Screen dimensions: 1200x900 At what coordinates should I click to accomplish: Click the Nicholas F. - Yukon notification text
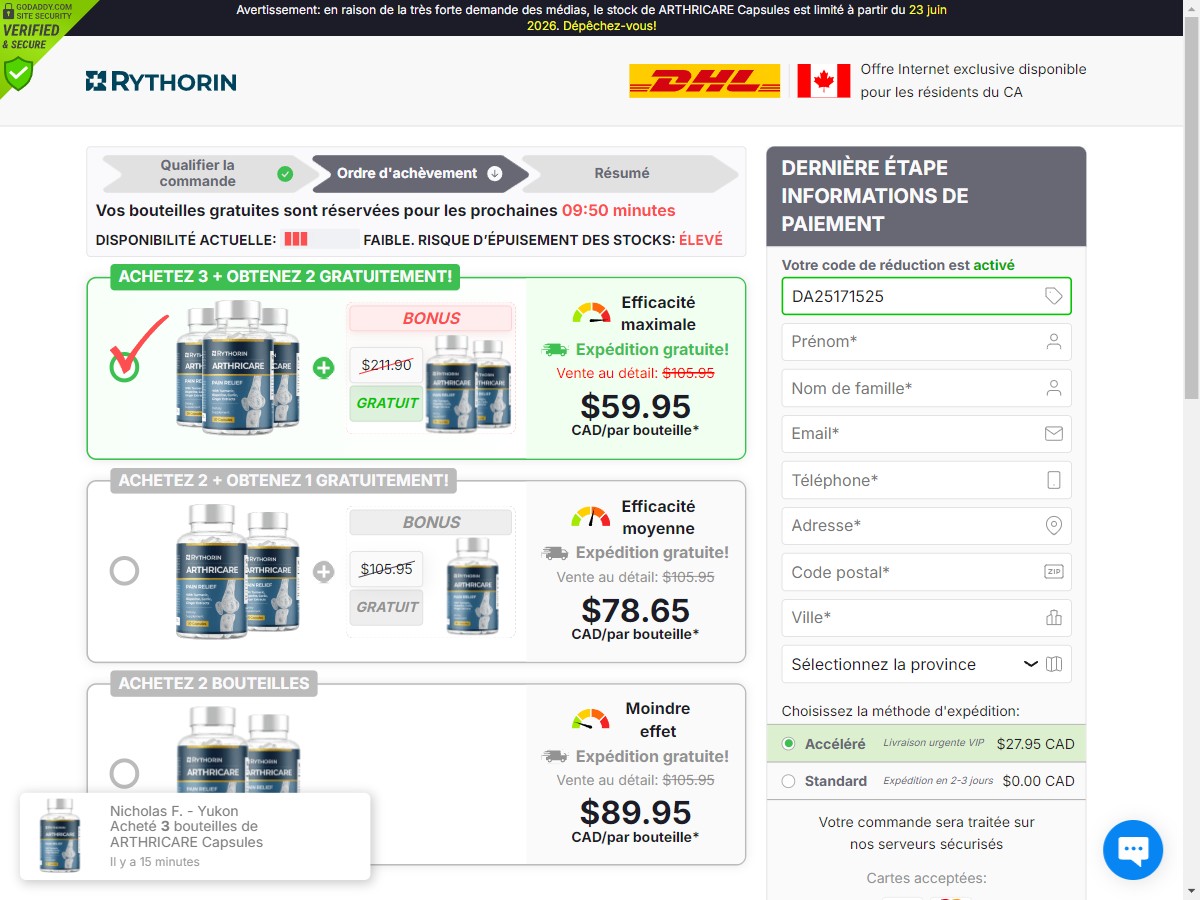(174, 811)
